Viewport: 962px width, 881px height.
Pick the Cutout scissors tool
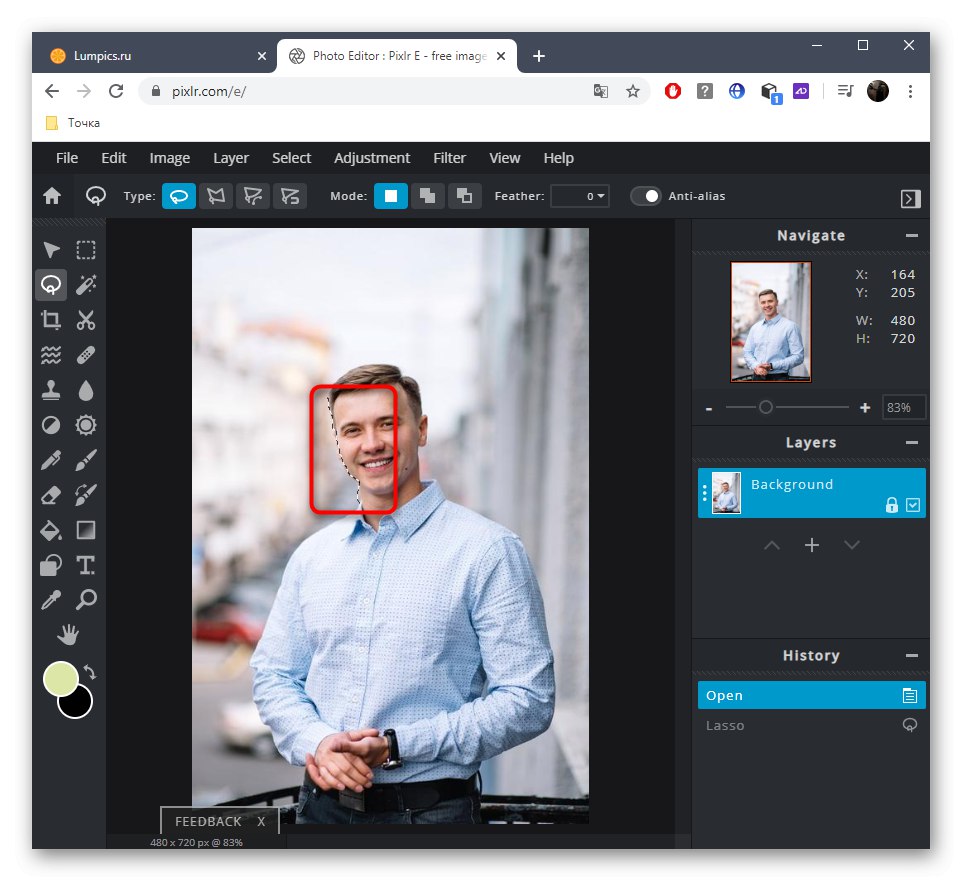[x=86, y=320]
